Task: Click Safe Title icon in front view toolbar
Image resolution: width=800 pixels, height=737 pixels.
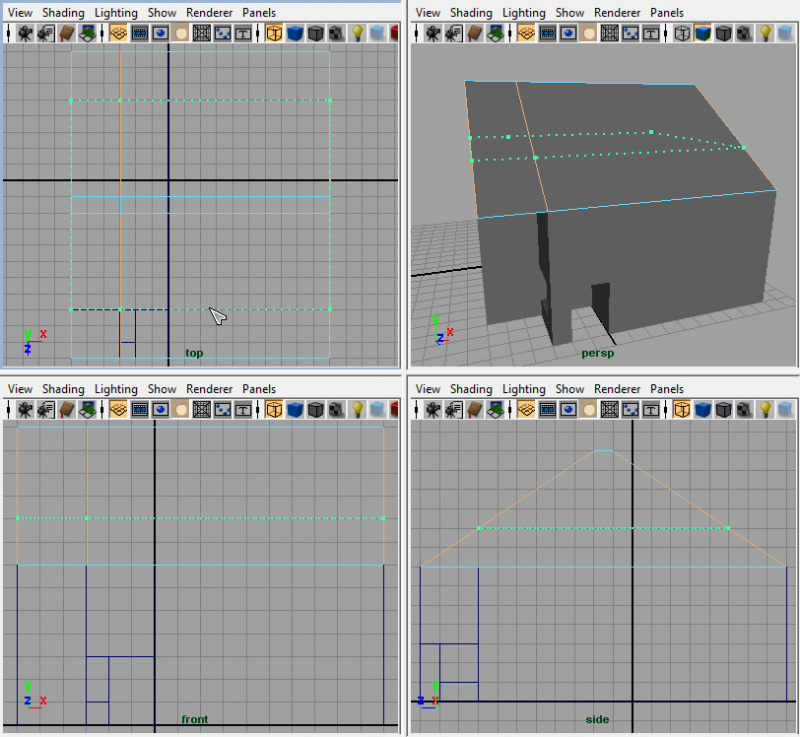Action: click(241, 409)
